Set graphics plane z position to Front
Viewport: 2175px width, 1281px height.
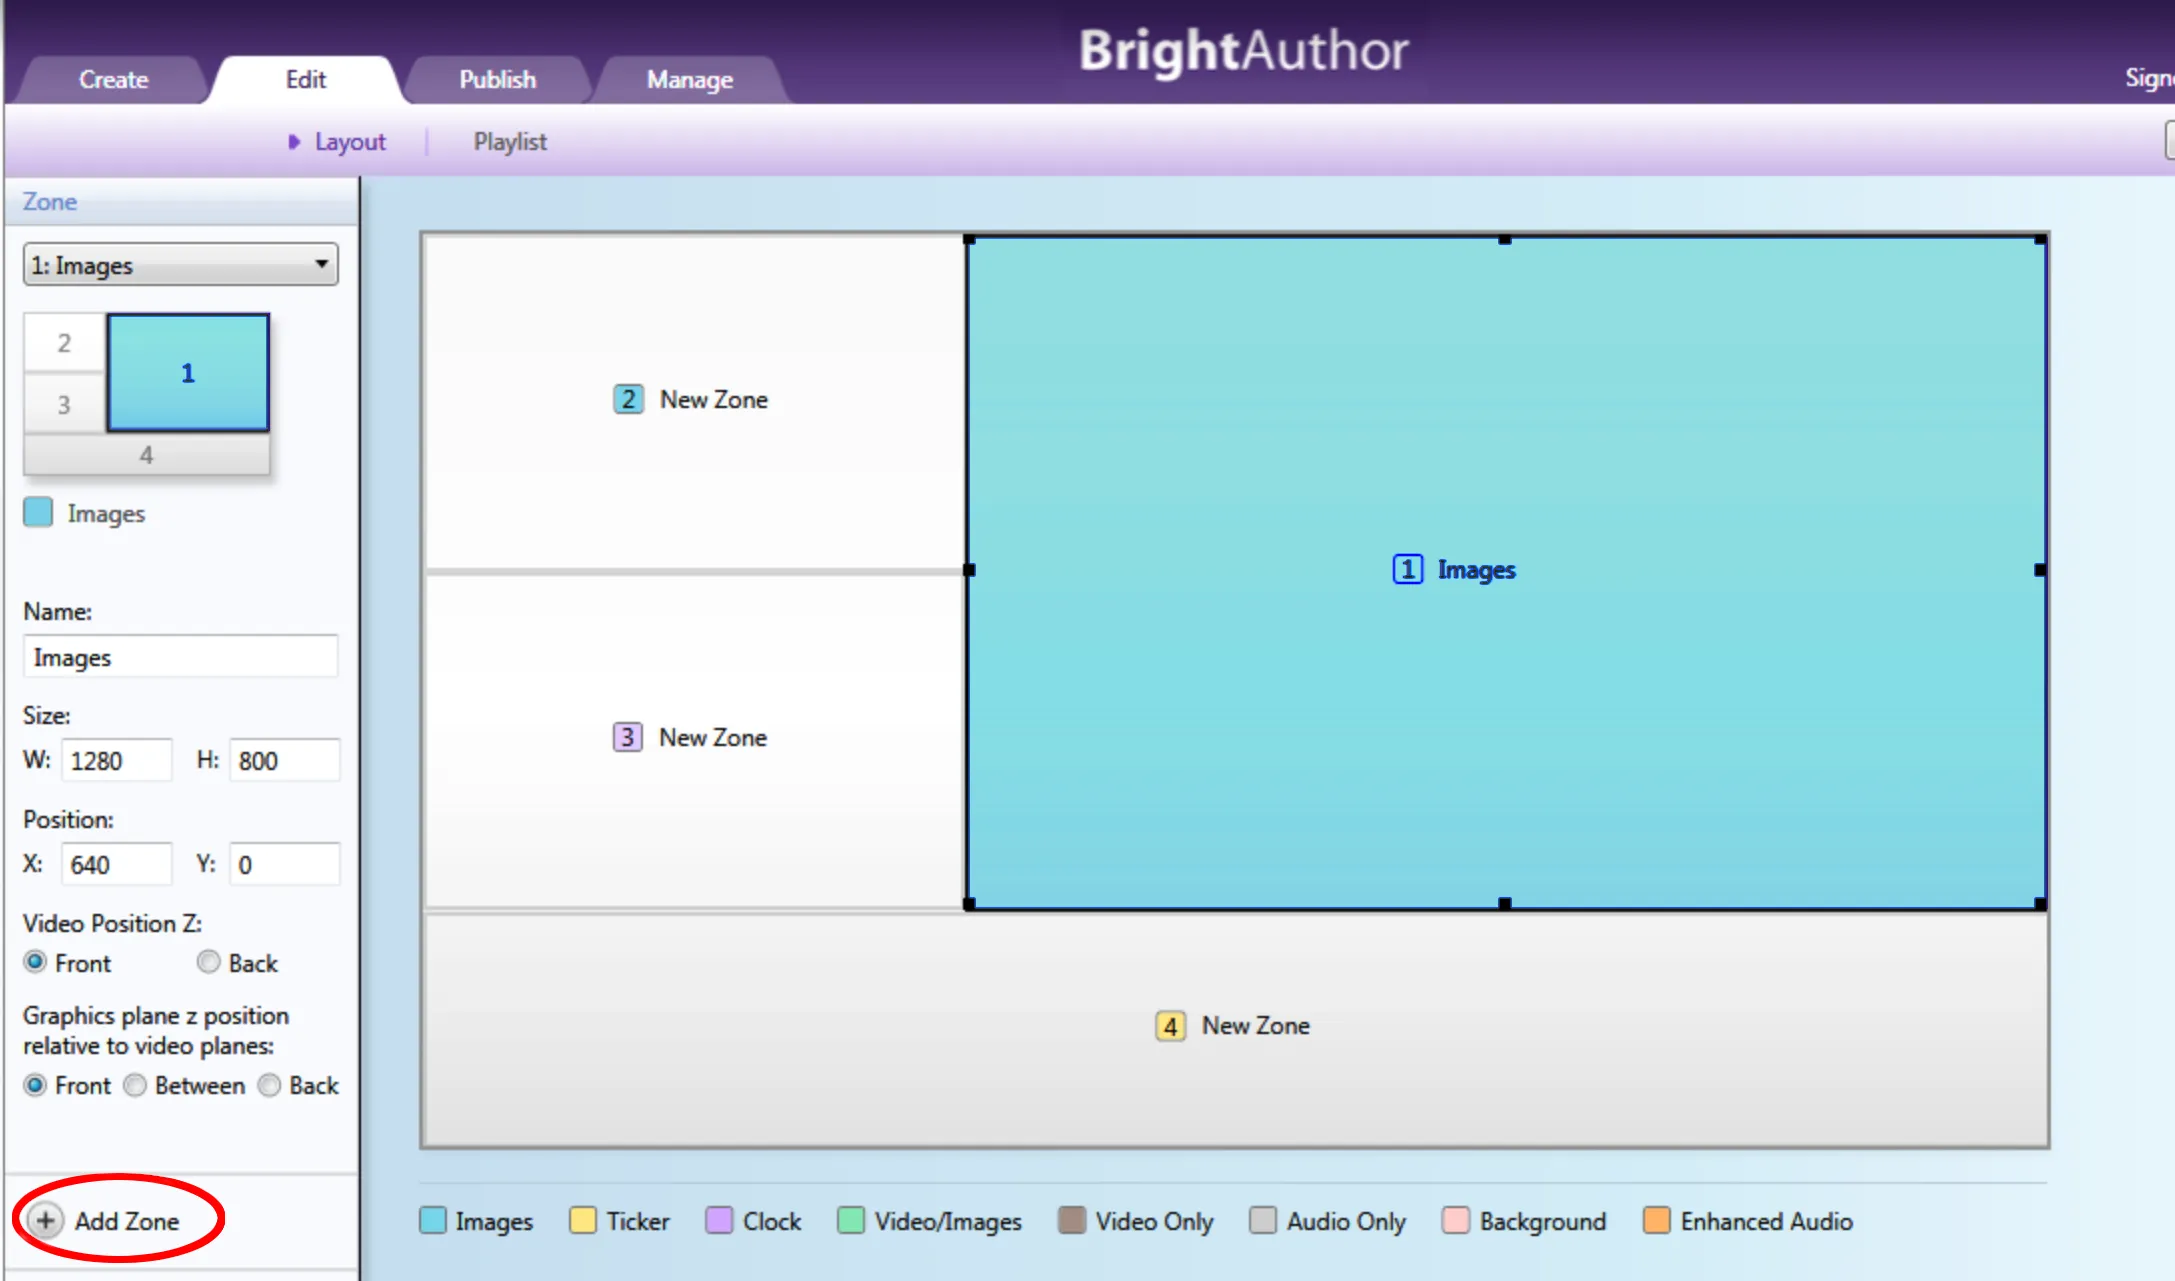click(x=35, y=1085)
